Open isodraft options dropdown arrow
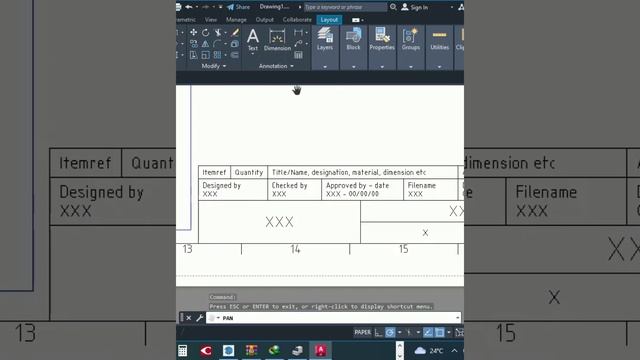Image resolution: width=640 pixels, height=360 pixels. coord(418,333)
